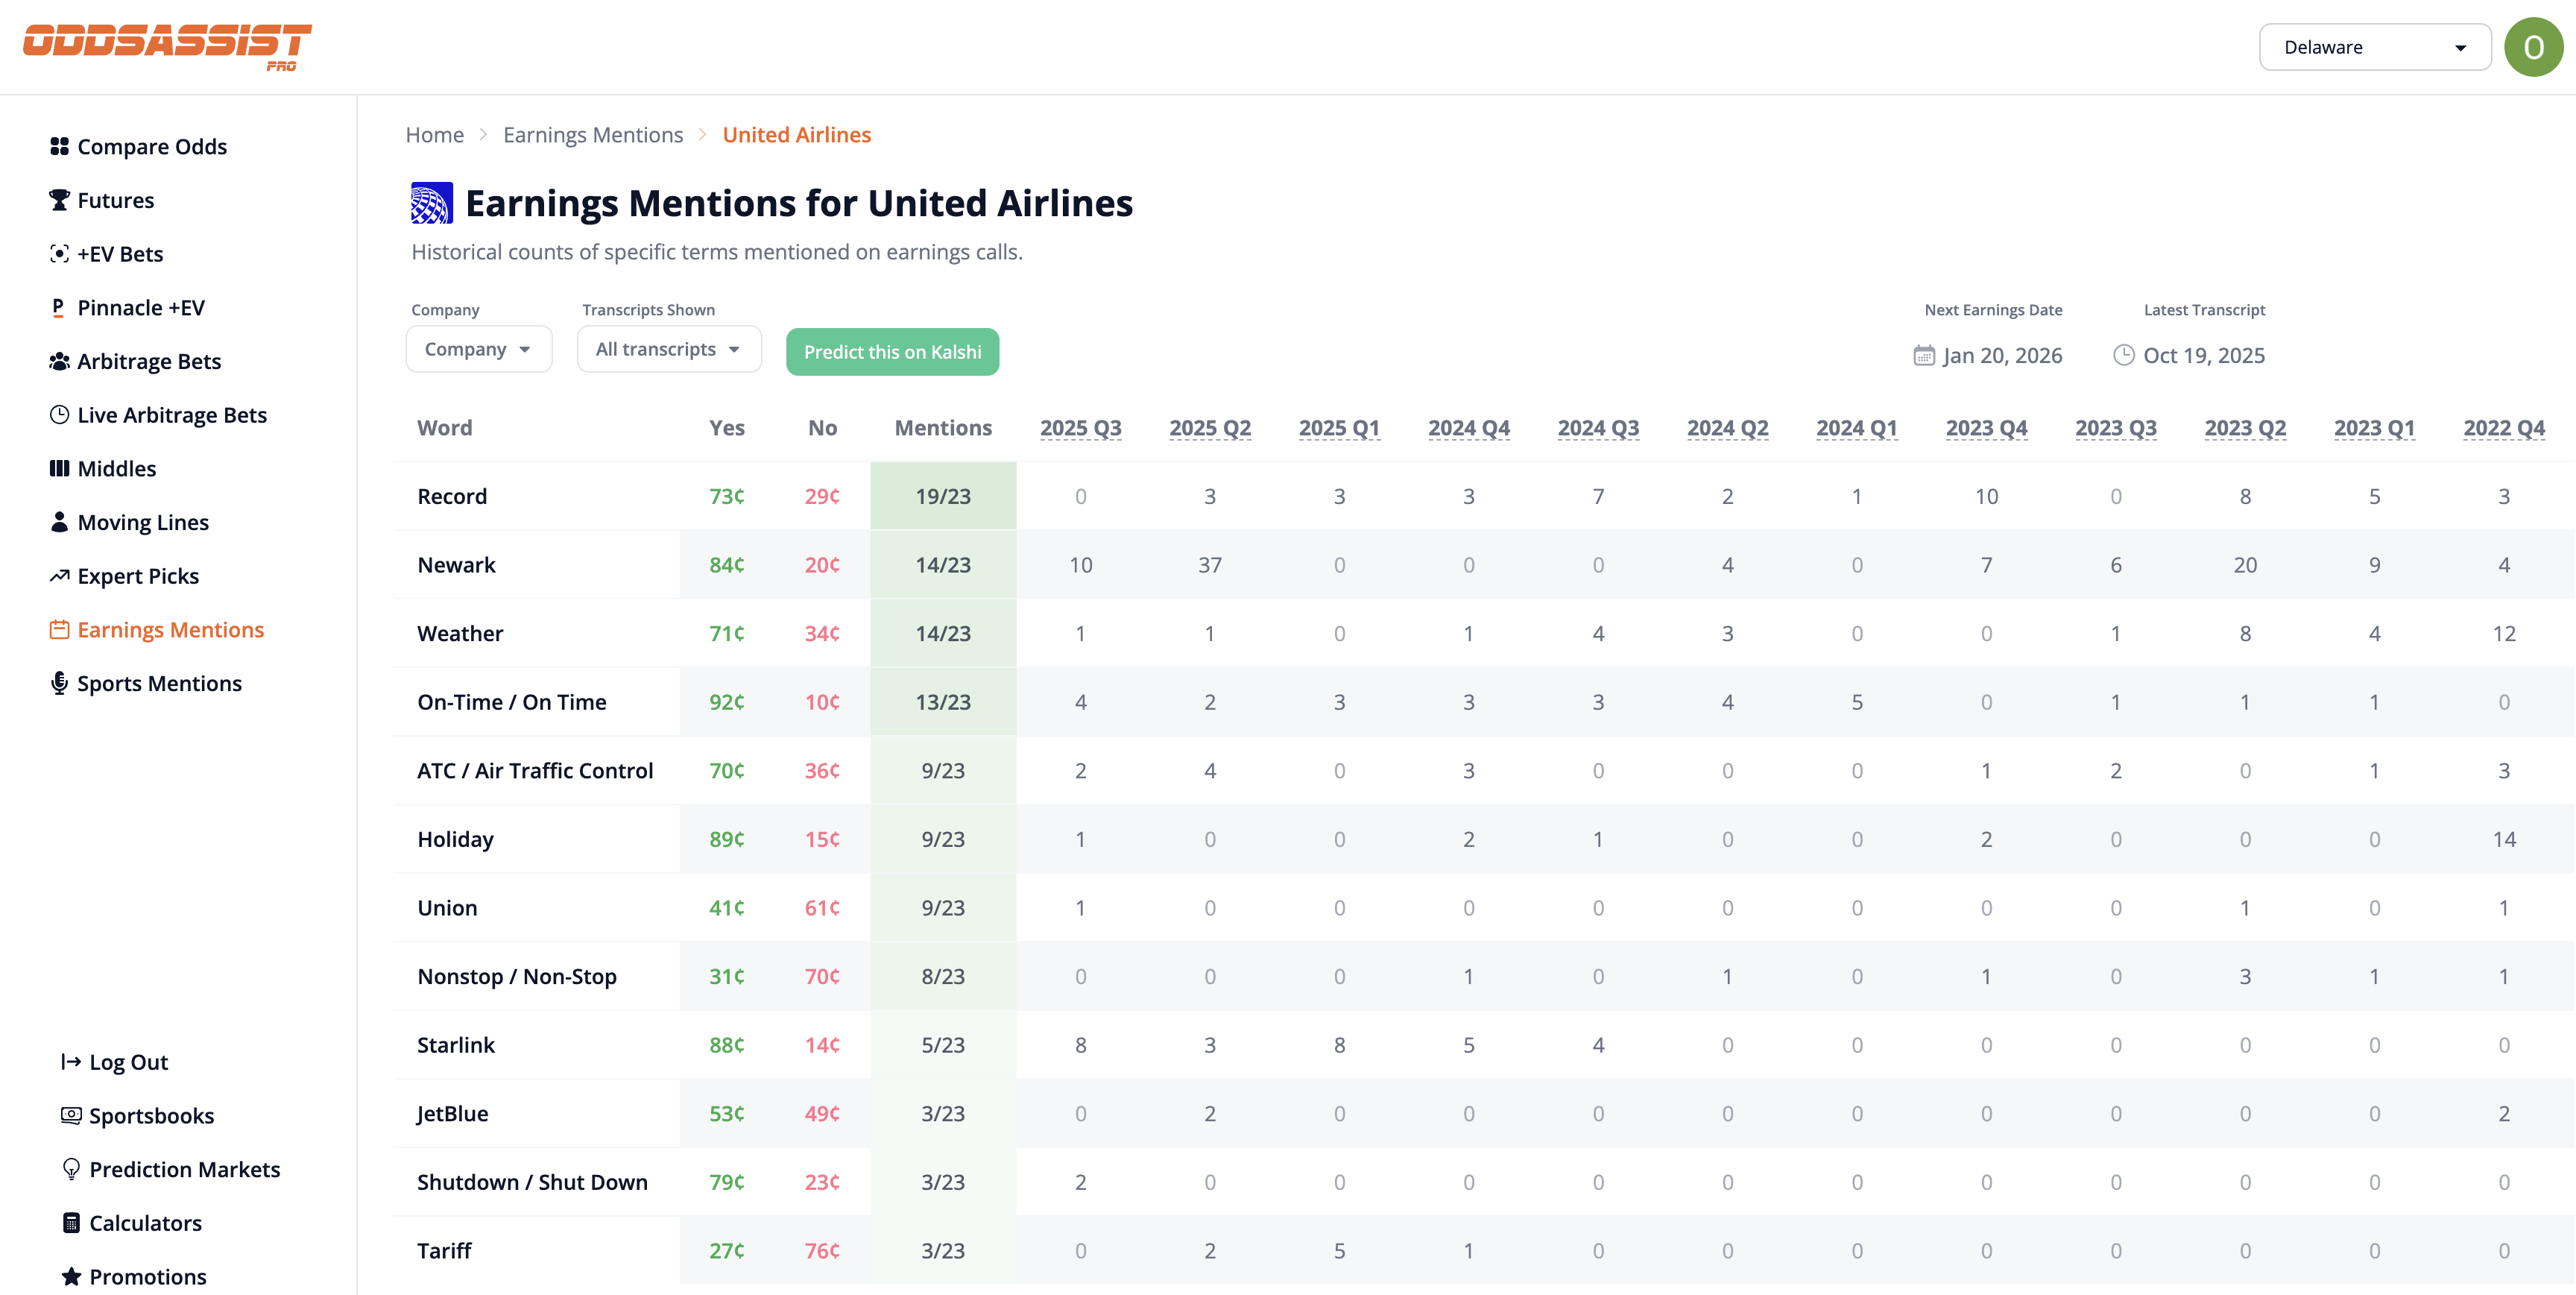Open the Delaware state dropdown

2375,46
